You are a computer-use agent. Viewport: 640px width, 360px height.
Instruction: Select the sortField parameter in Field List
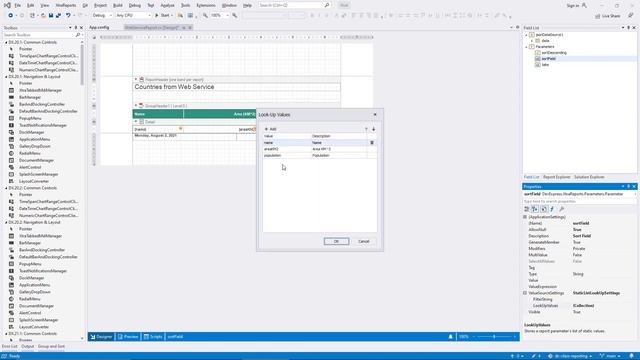549,59
